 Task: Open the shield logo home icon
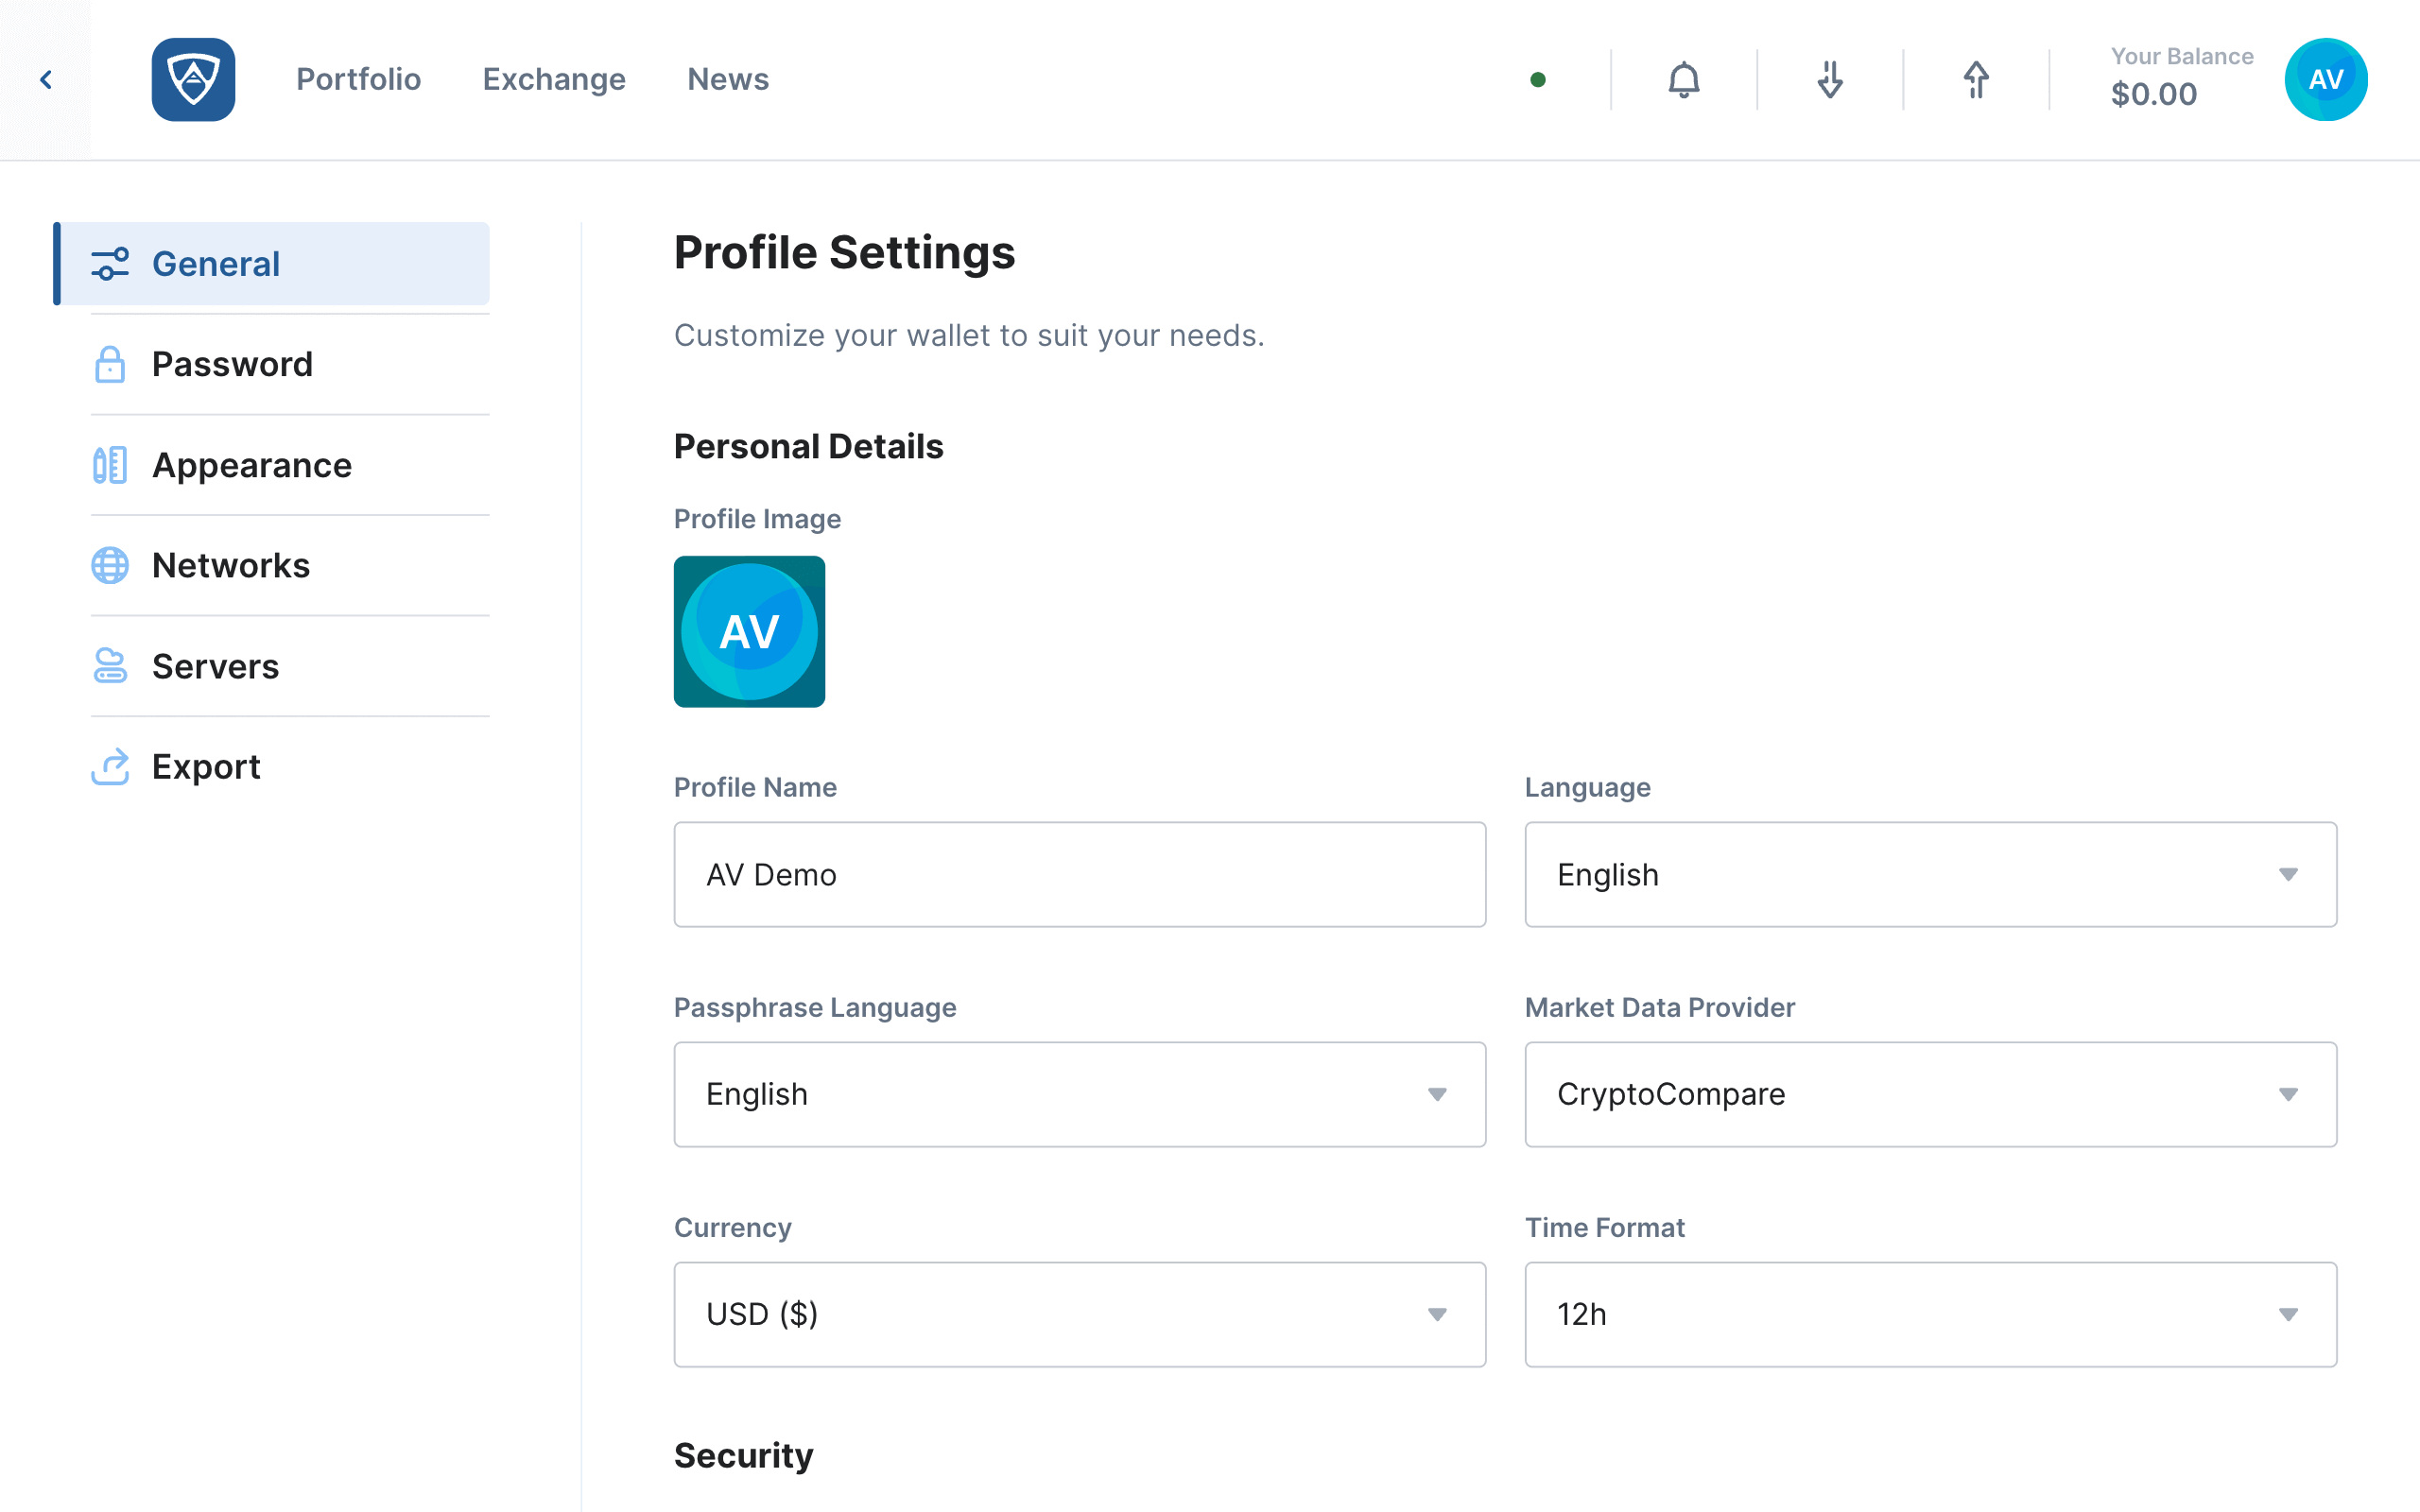[x=193, y=80]
